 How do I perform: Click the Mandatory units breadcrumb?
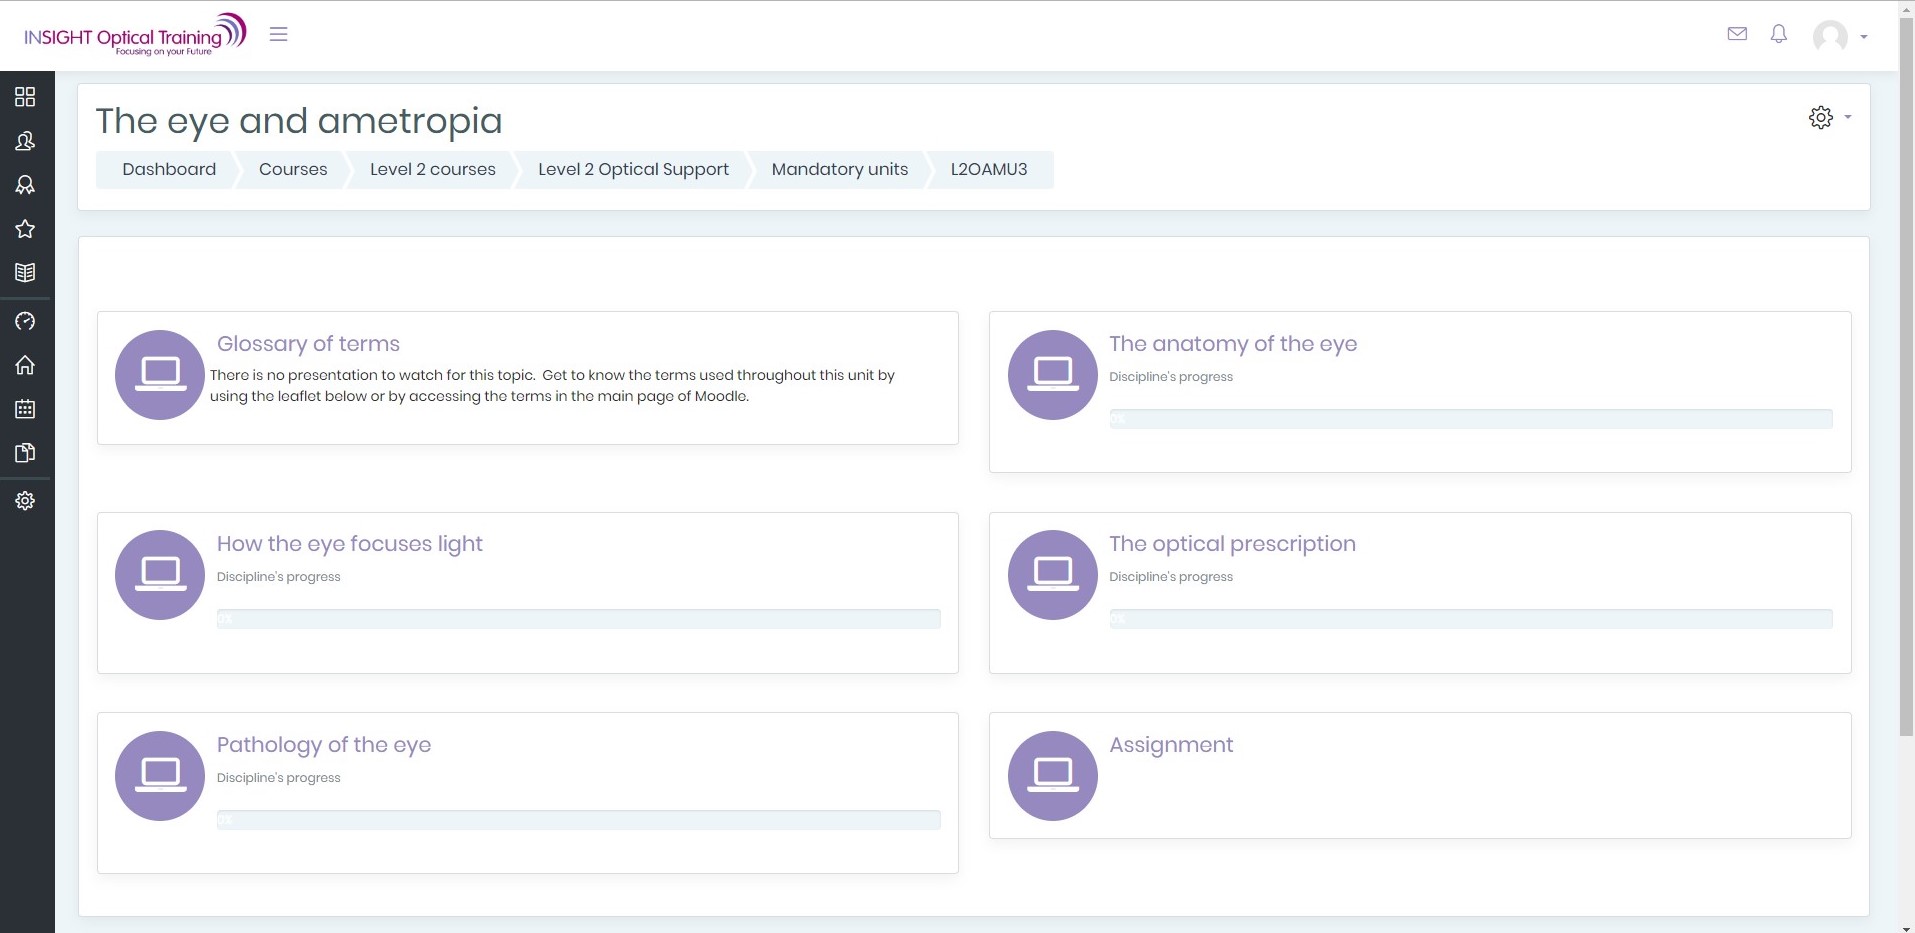(x=839, y=169)
